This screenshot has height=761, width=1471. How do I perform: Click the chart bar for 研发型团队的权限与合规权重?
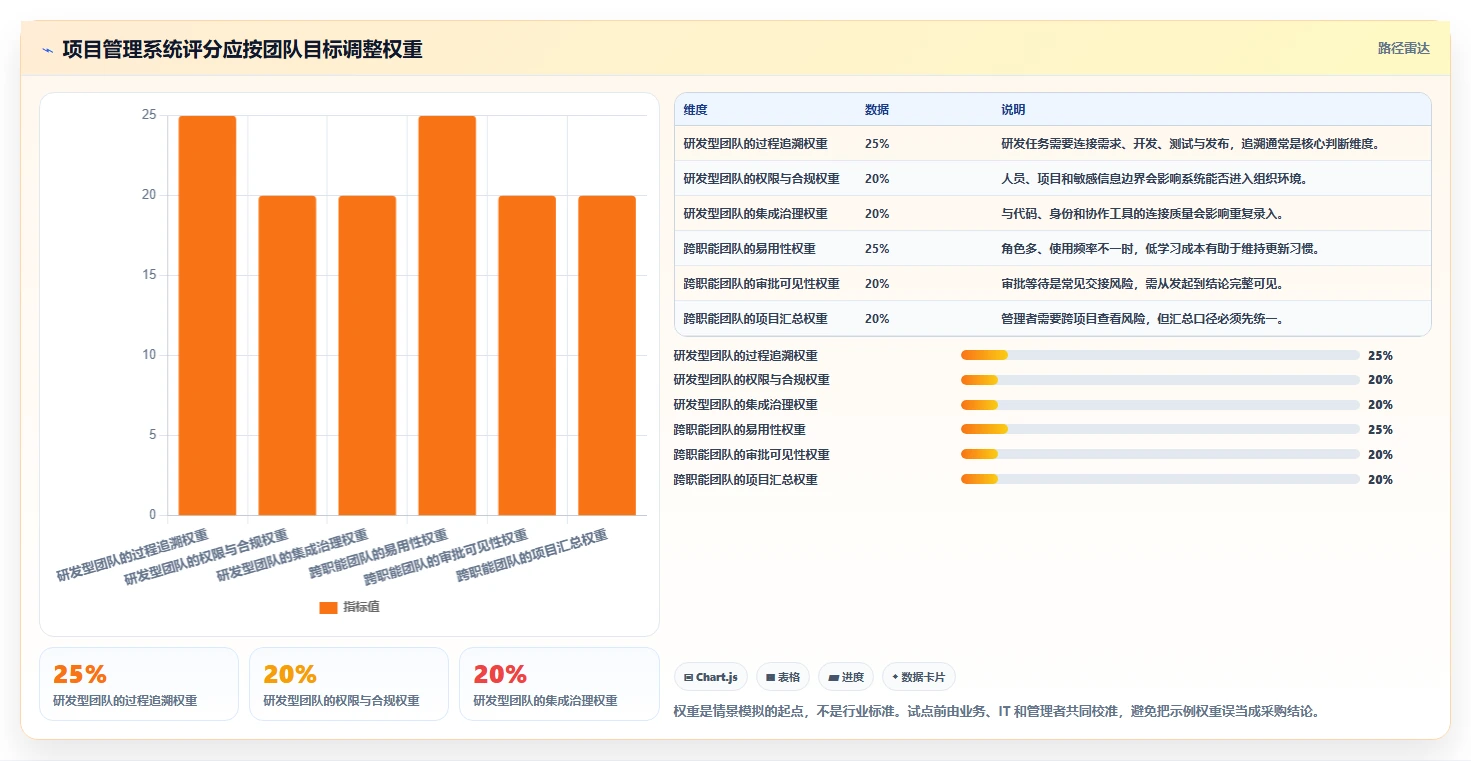(288, 355)
